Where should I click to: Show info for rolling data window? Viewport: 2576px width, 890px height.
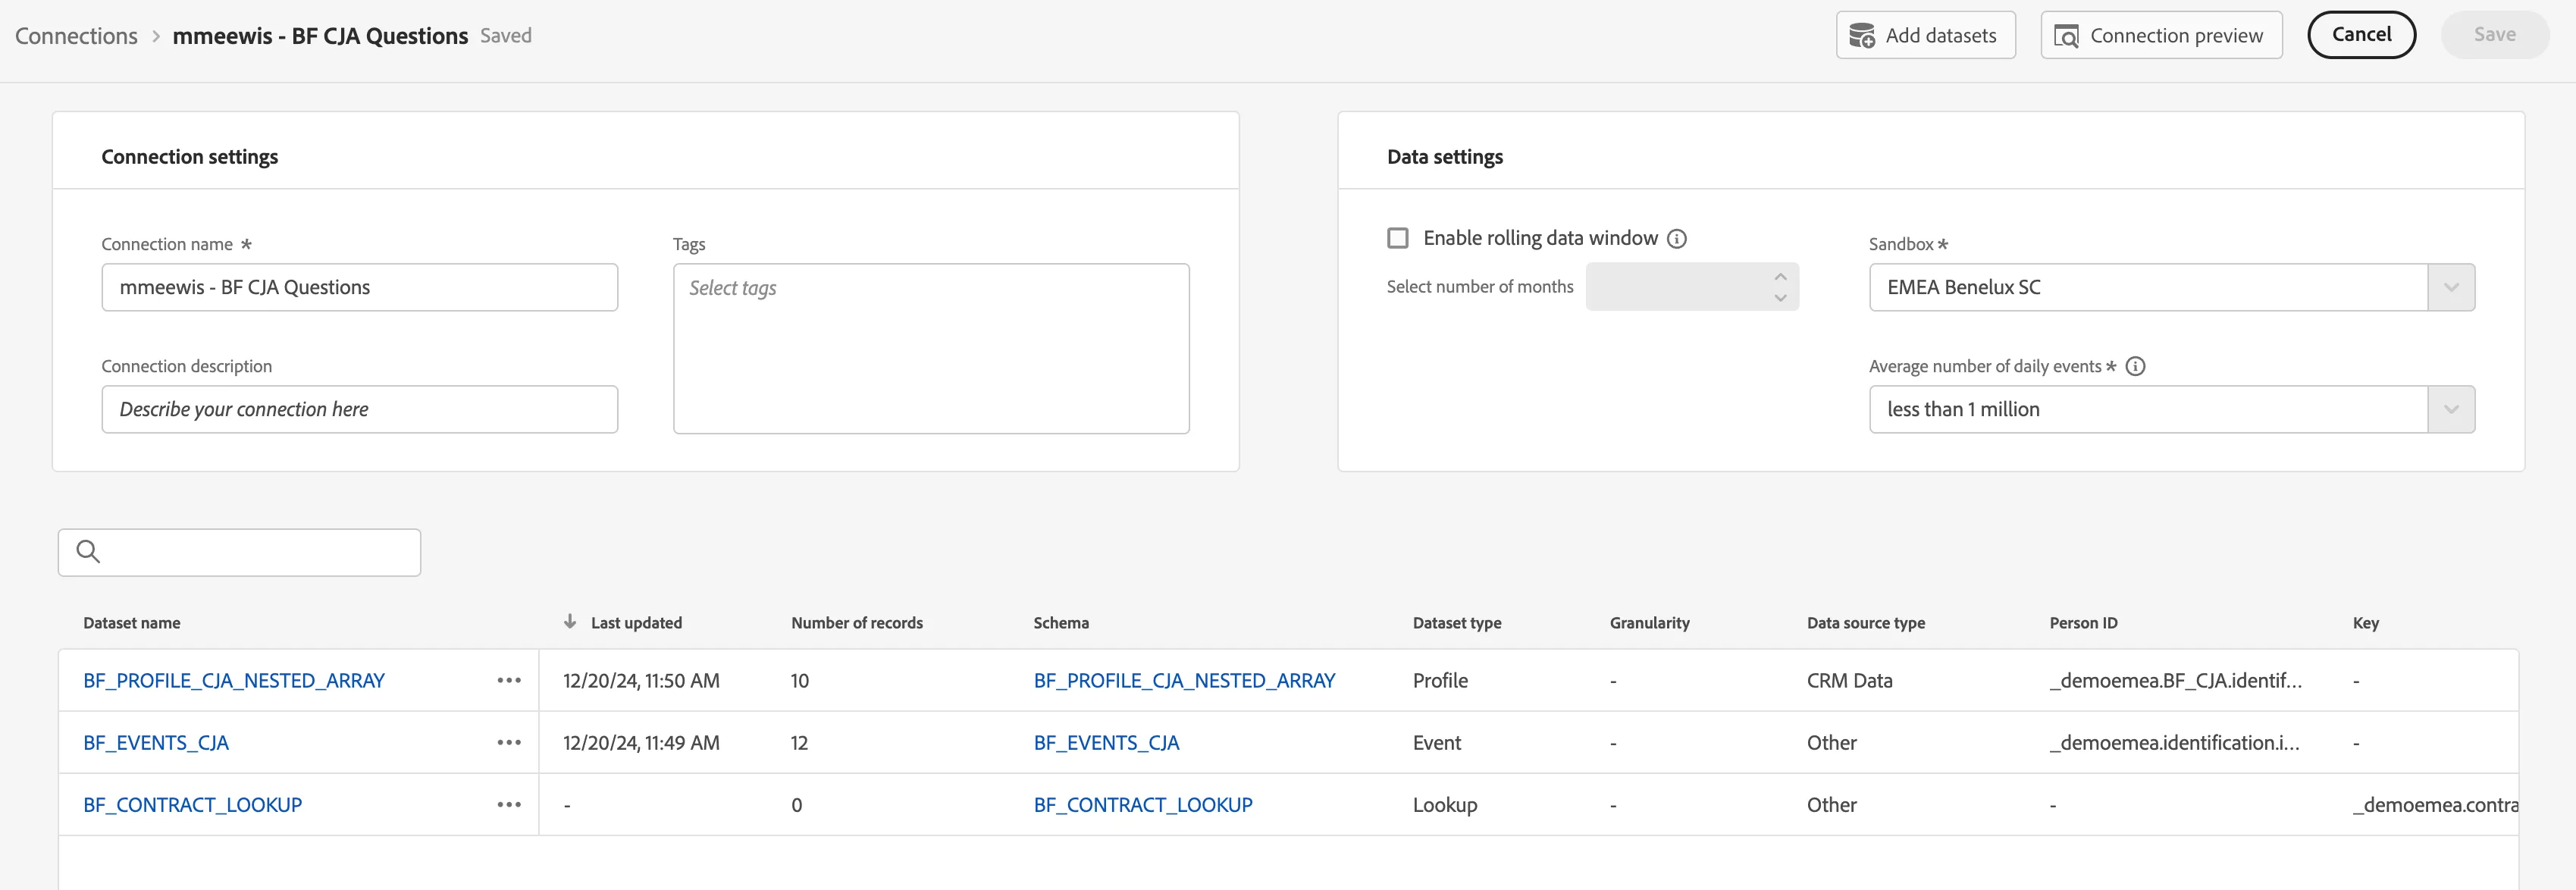coord(1677,239)
